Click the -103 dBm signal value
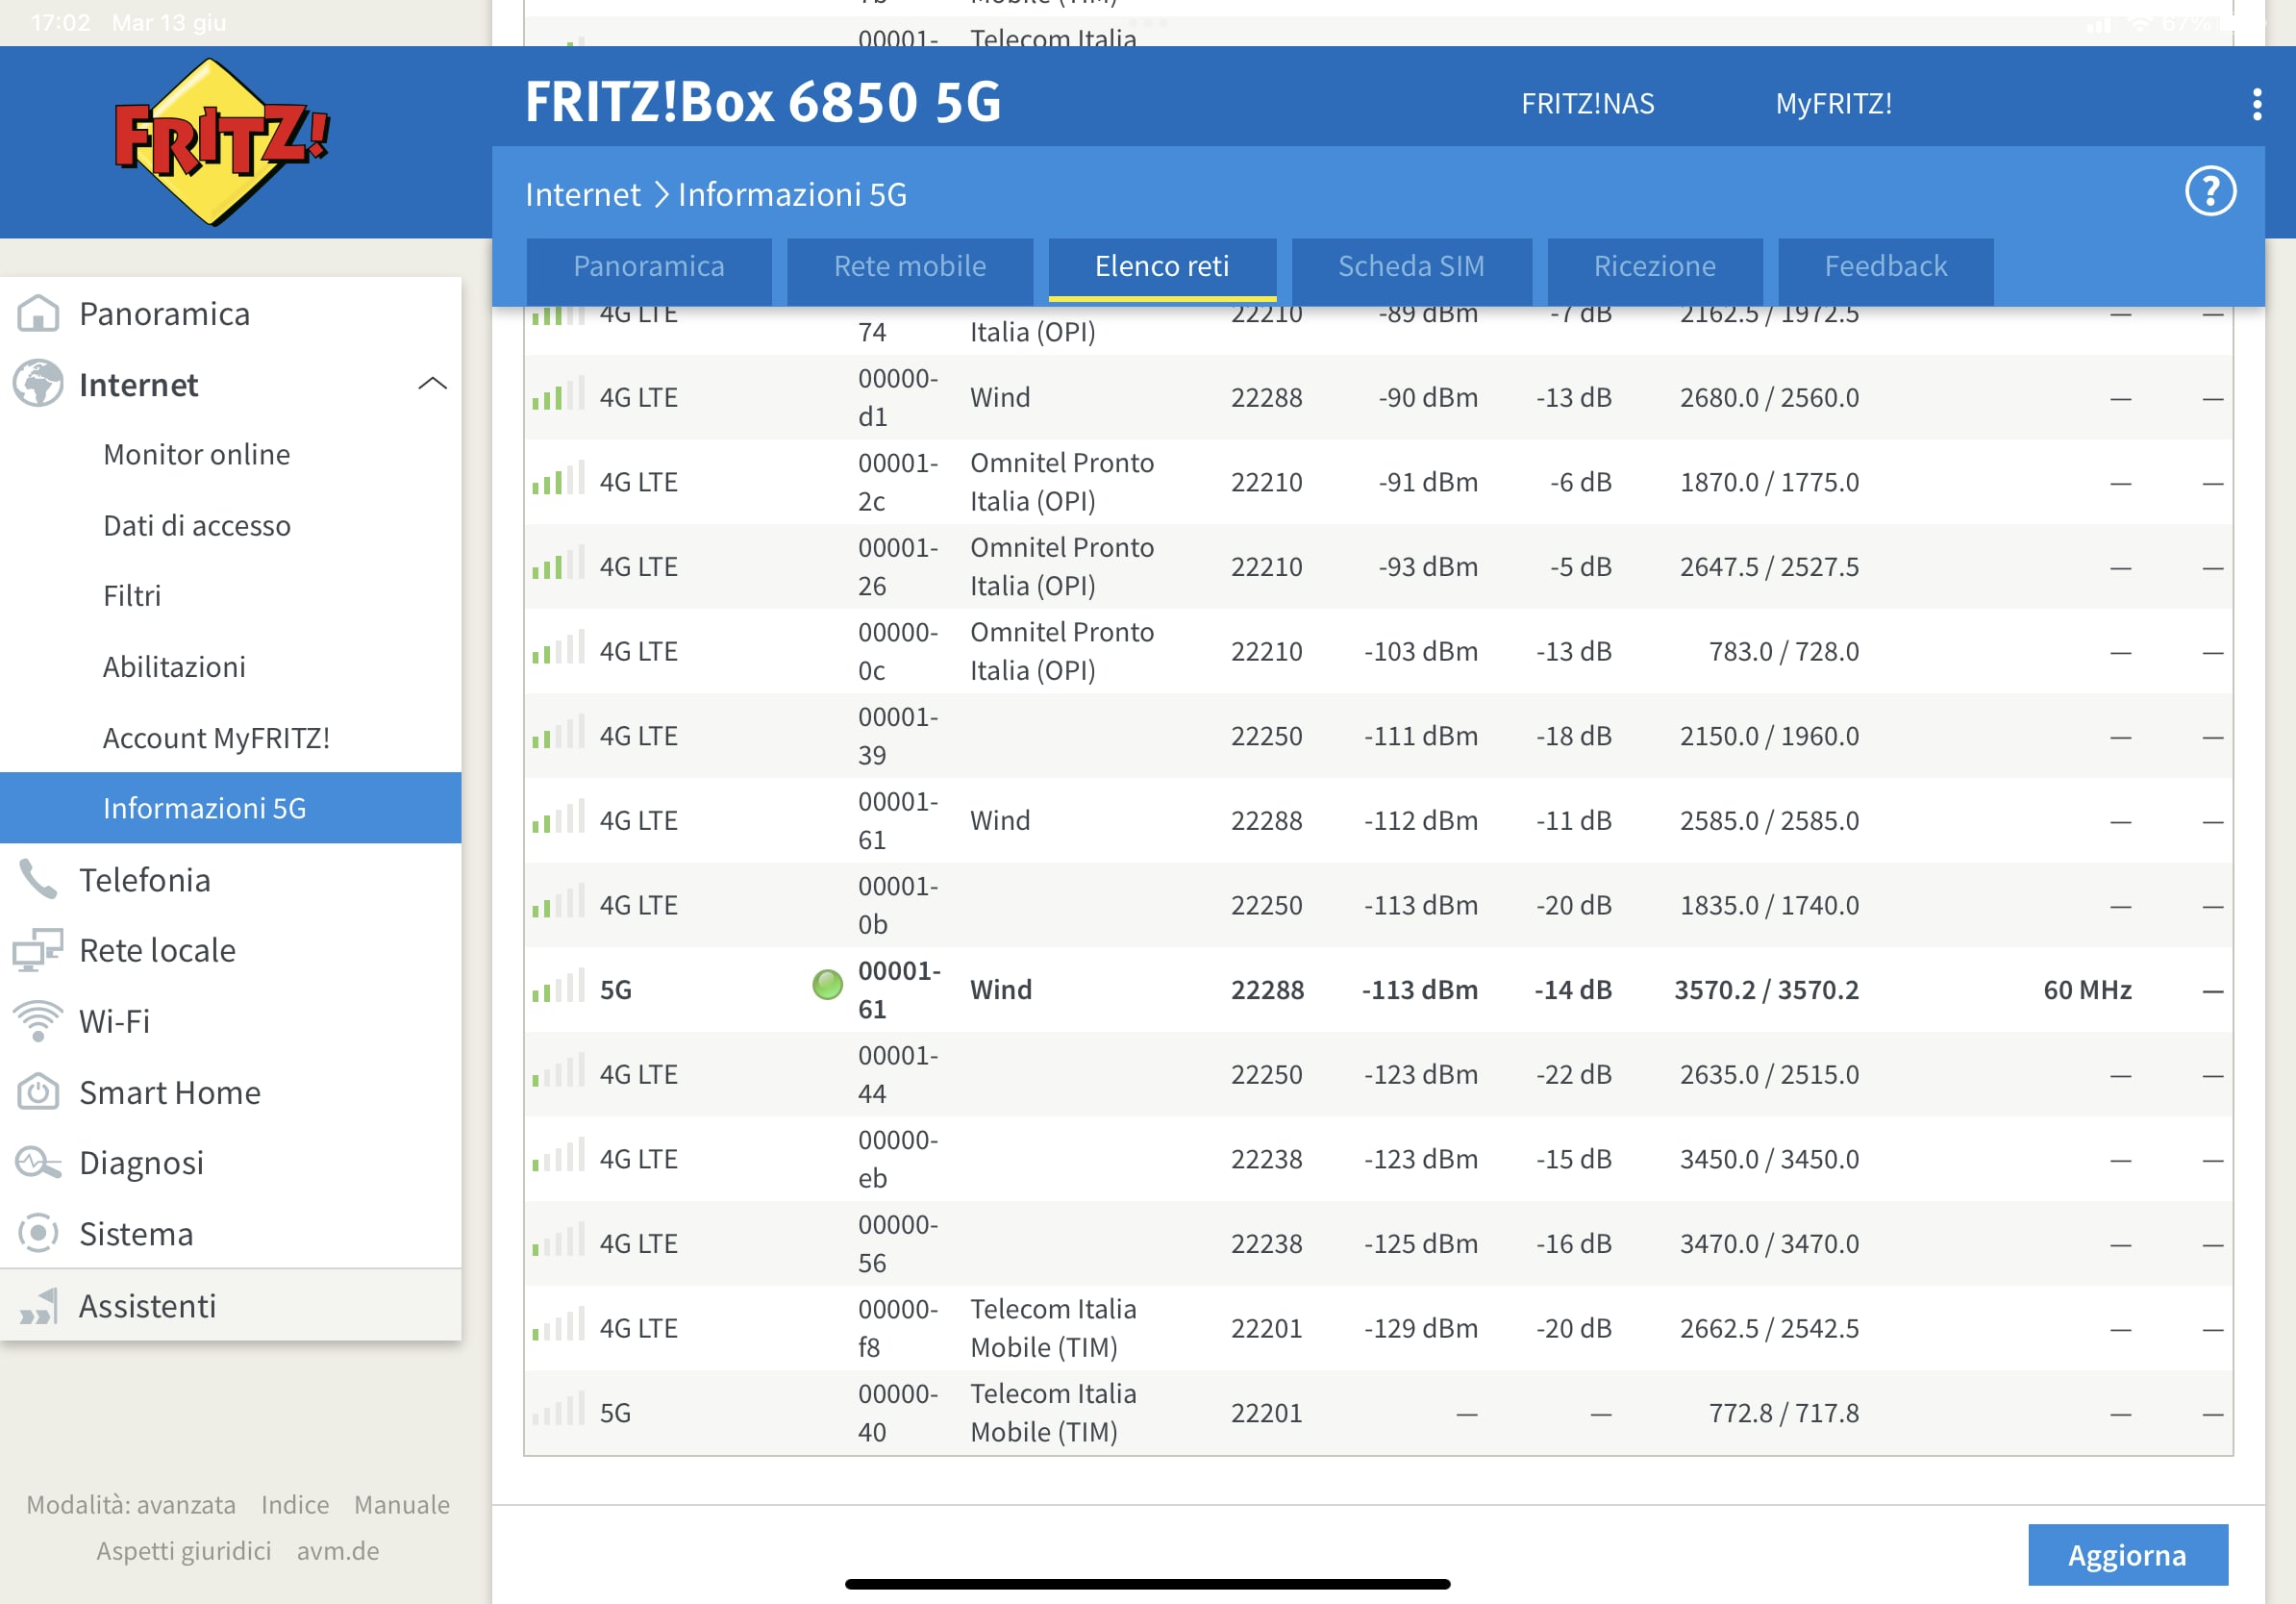 [x=1420, y=651]
